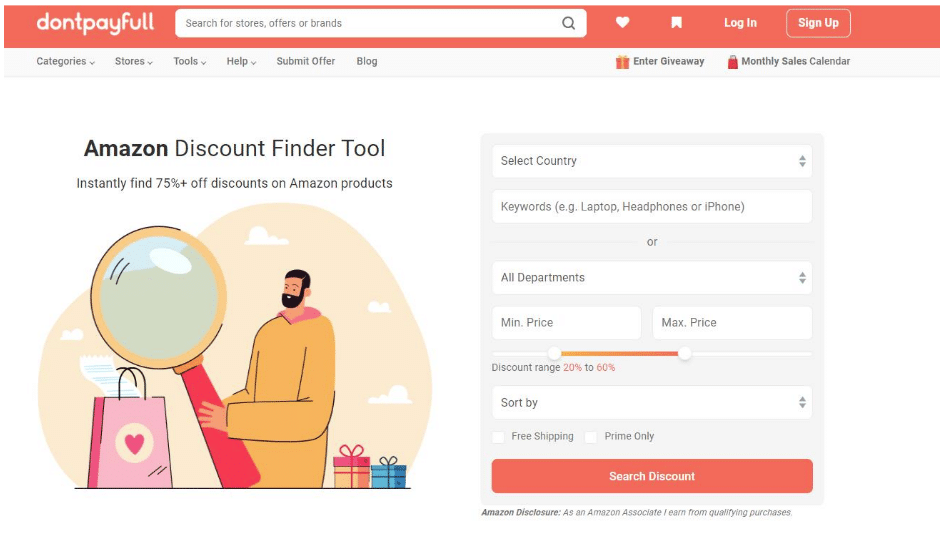
Task: Open favorites via the heart icon
Action: 622,23
